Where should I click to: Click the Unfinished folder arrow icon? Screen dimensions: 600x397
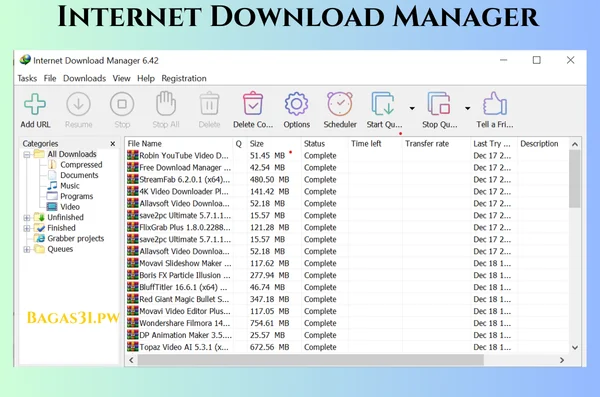coord(39,217)
